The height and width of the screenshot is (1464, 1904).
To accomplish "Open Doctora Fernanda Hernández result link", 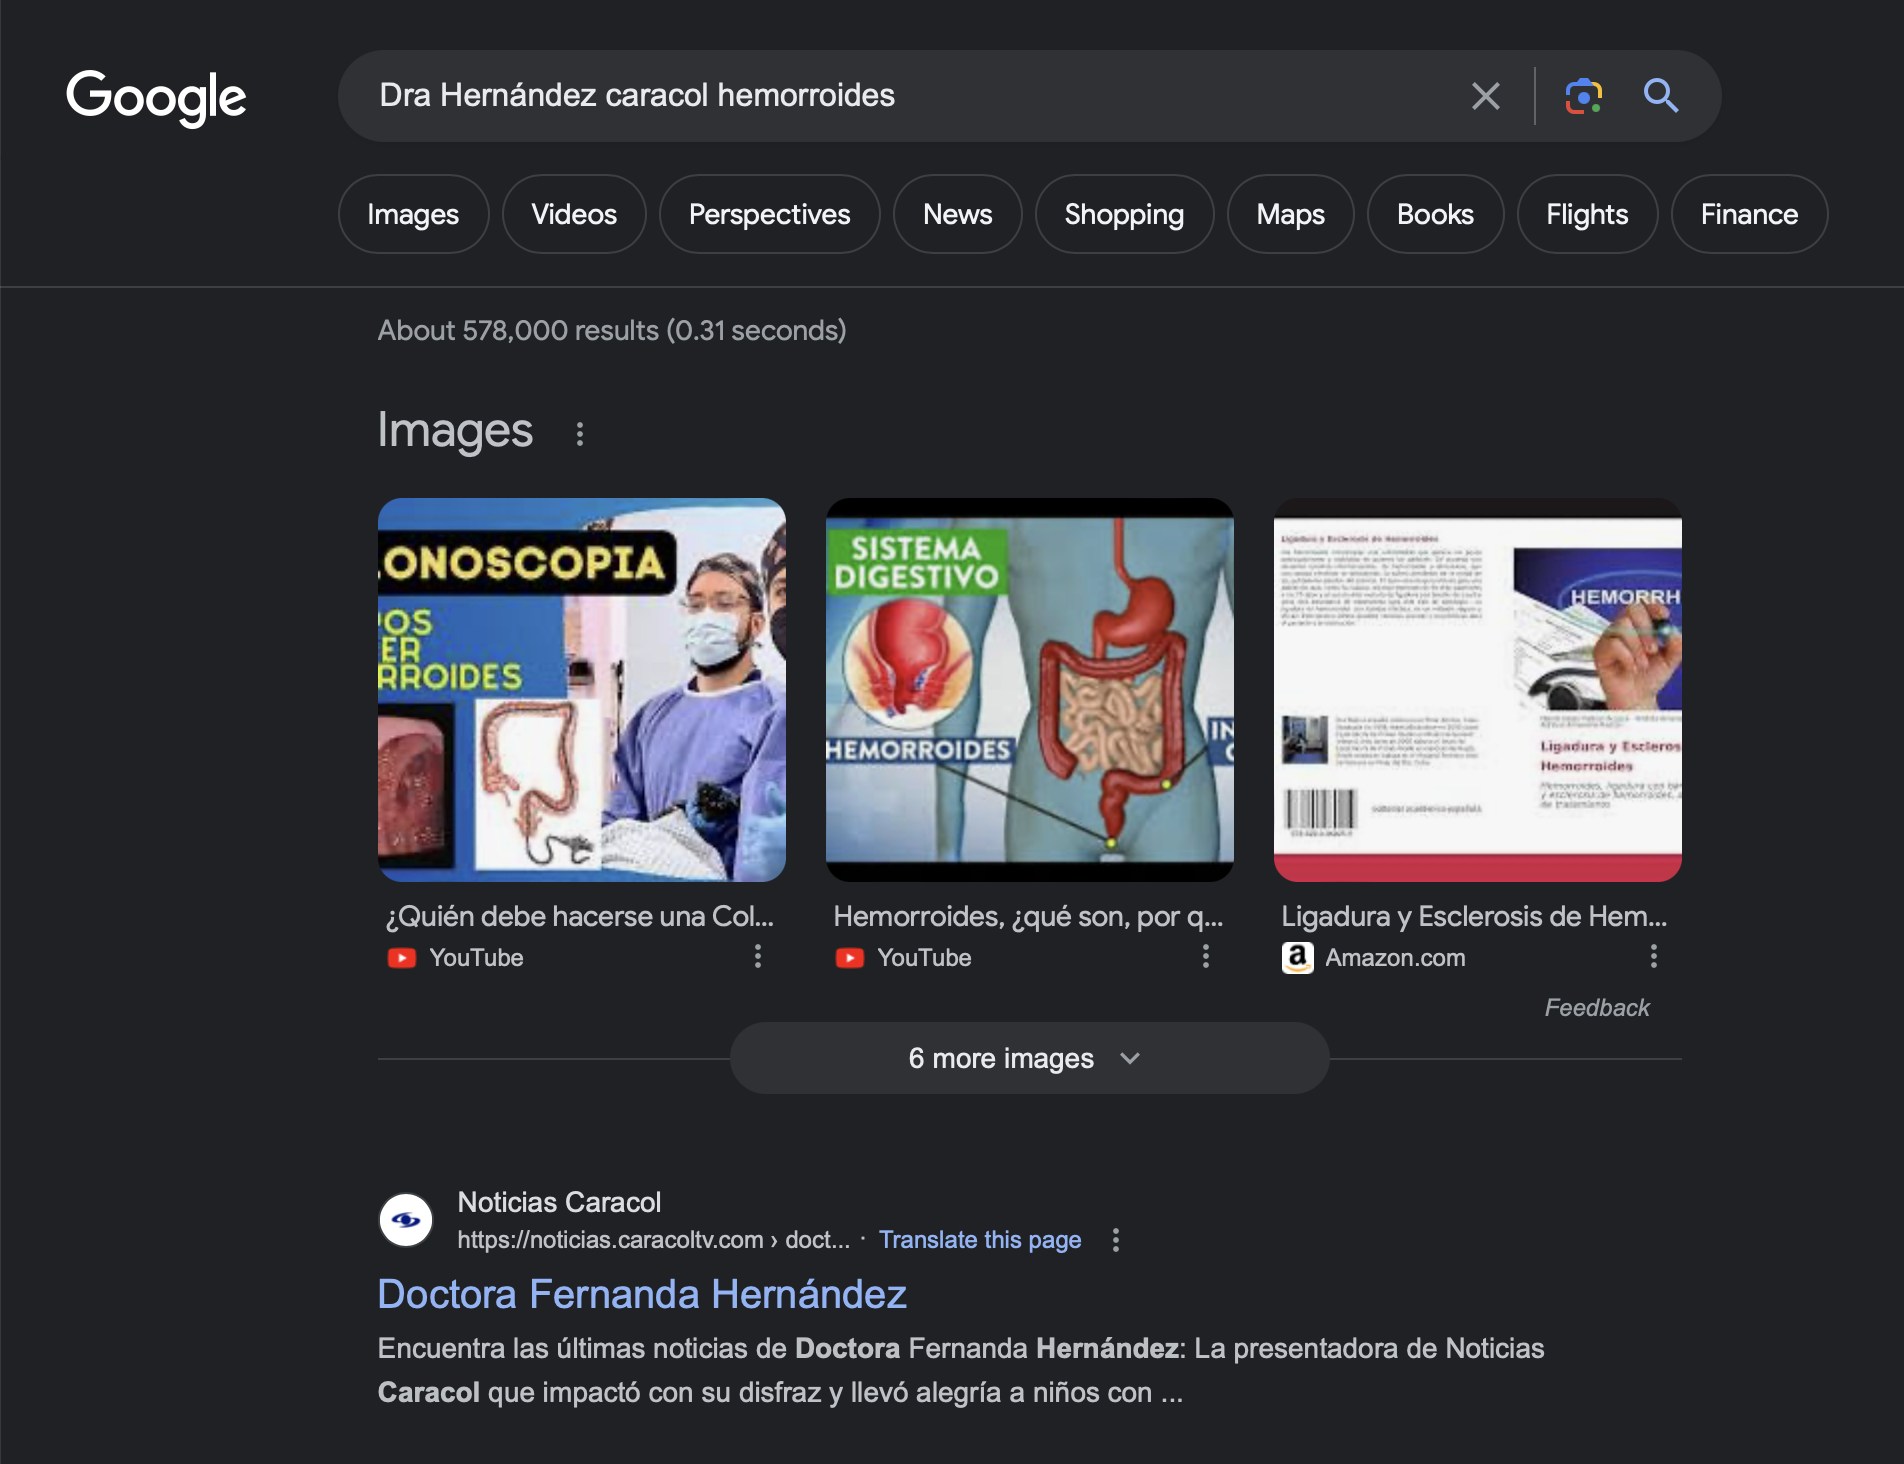I will (642, 1294).
